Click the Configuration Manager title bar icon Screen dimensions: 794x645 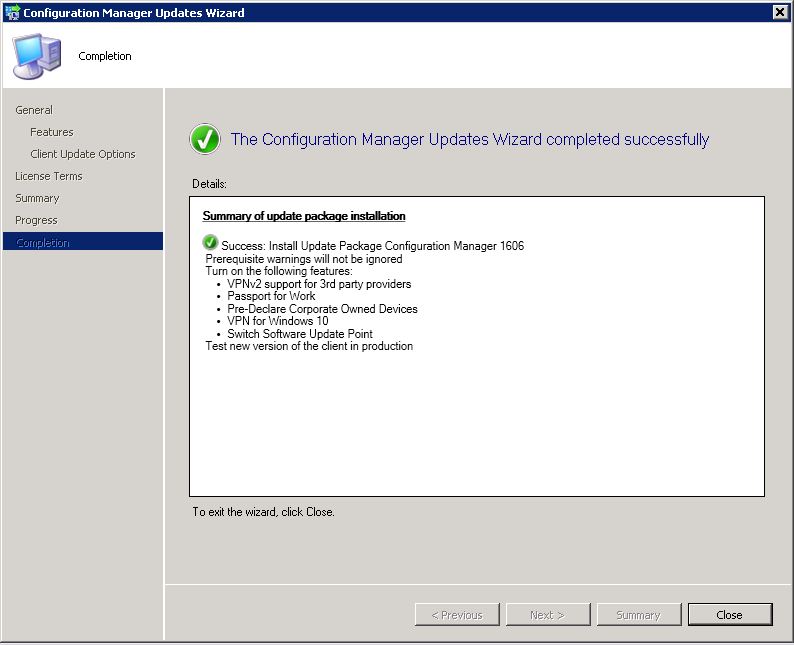tap(12, 12)
